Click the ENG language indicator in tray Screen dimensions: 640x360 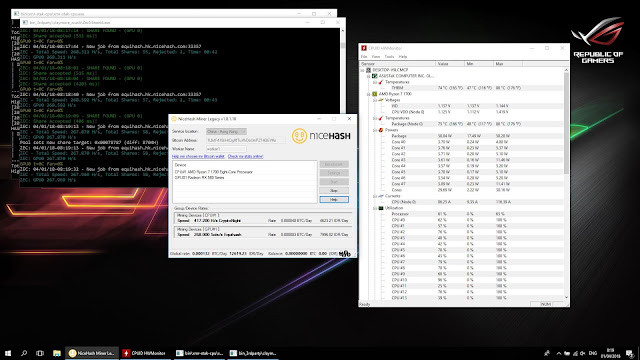pyautogui.click(x=593, y=353)
